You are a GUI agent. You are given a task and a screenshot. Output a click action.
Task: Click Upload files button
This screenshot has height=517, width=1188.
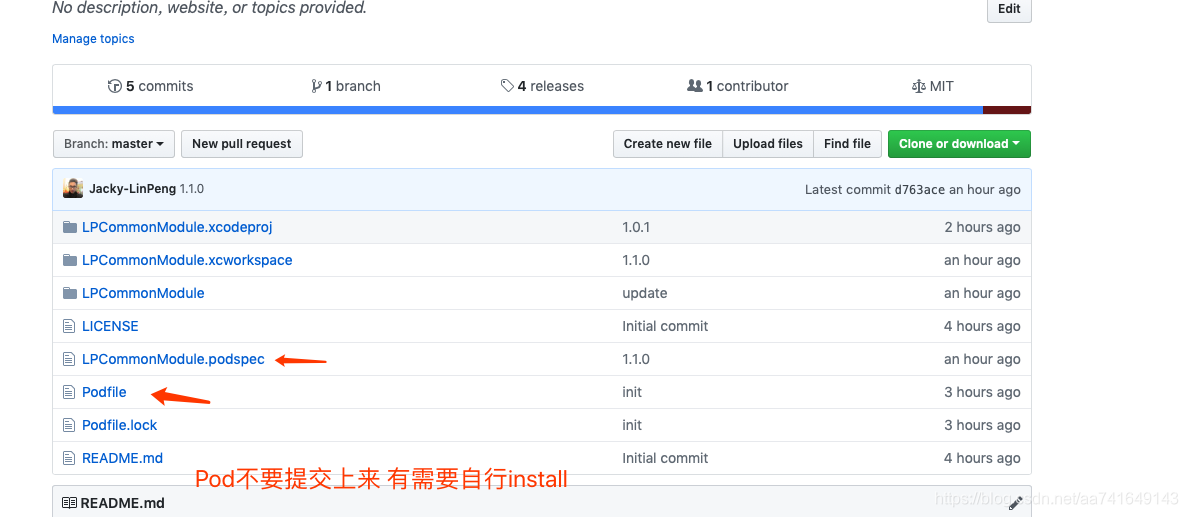tap(768, 144)
